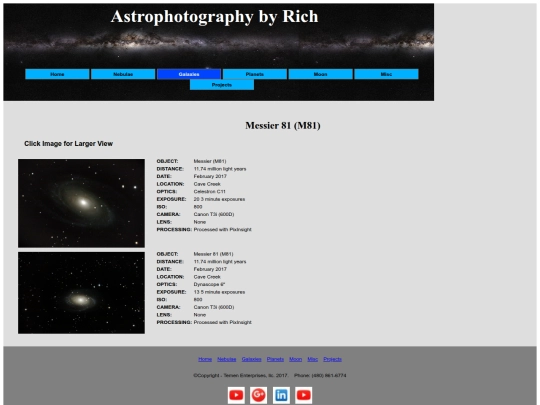Open the Google+ social icon
Image resolution: width=540 pixels, height=405 pixels.
(x=259, y=395)
